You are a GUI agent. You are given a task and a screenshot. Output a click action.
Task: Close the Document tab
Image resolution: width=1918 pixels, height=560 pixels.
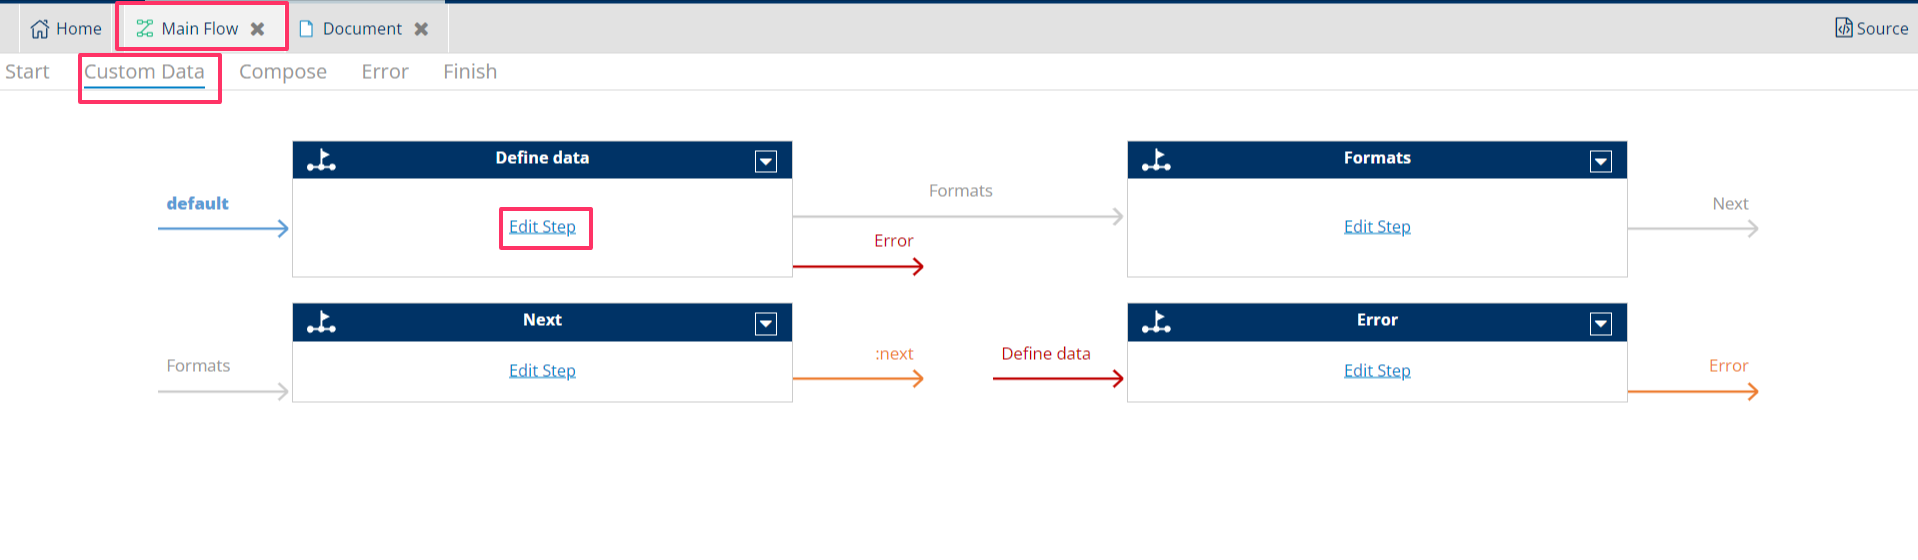coord(422,29)
